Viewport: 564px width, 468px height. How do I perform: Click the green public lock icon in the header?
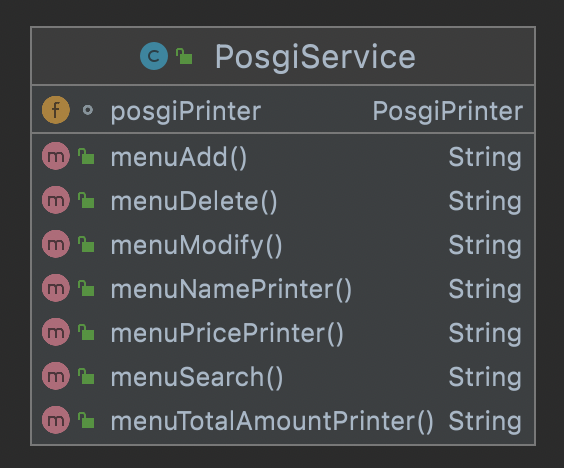pos(184,56)
